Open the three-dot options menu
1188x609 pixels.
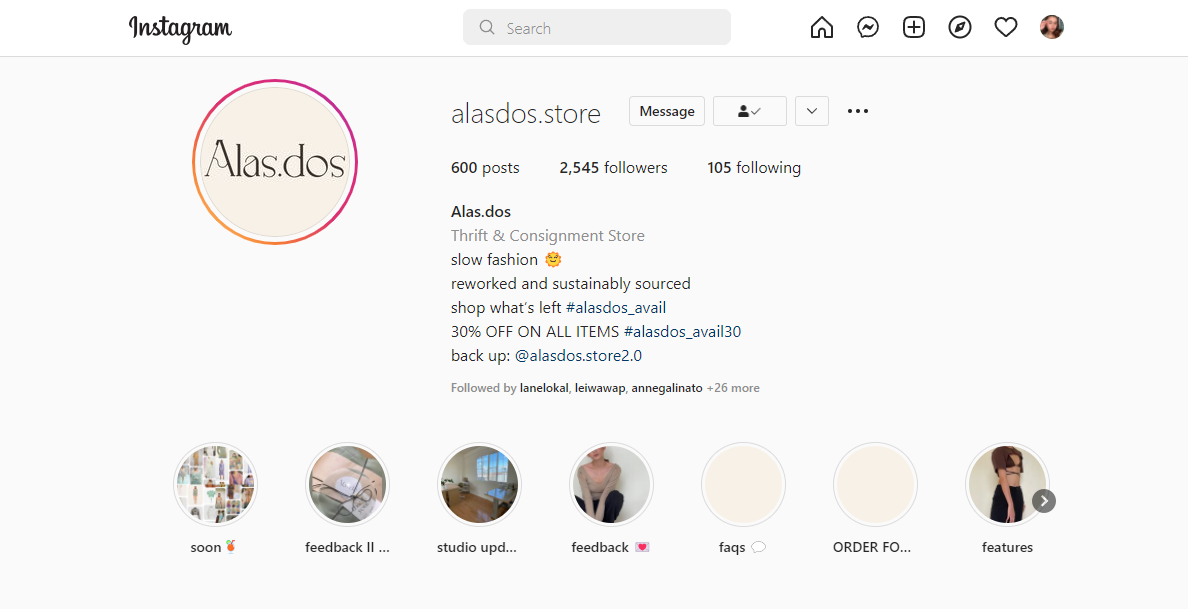[858, 111]
